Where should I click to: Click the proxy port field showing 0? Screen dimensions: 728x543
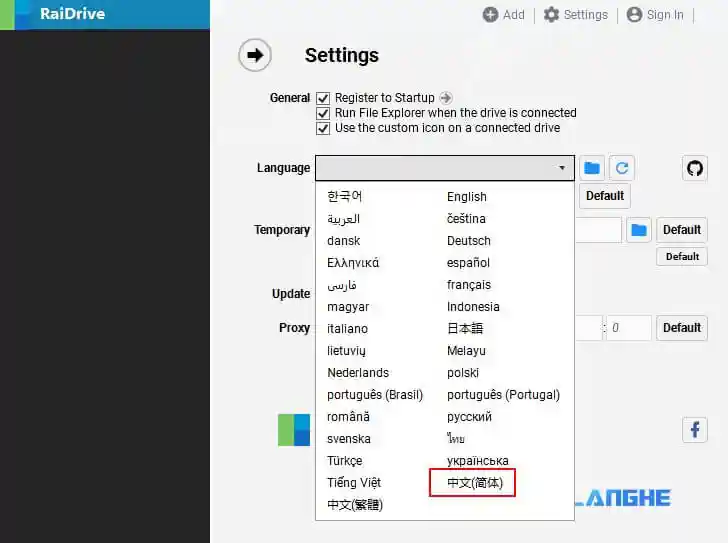tap(629, 328)
